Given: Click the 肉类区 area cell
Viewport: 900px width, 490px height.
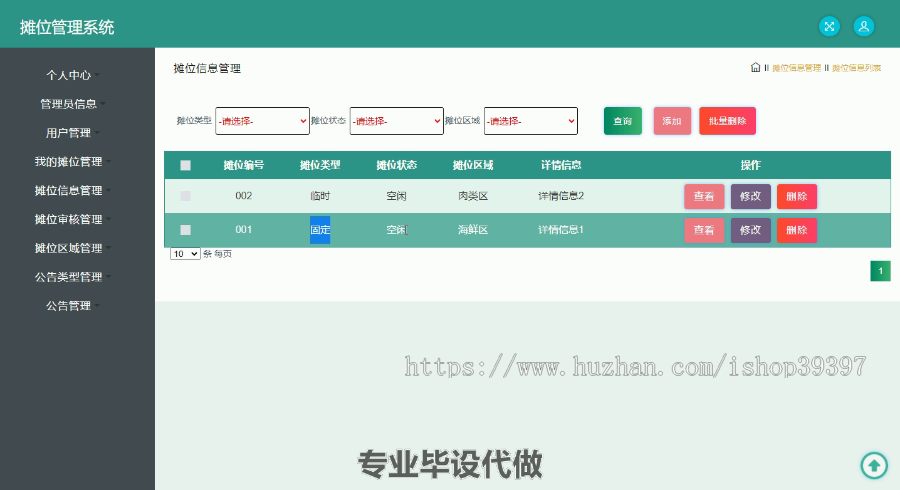Looking at the screenshot, I should click(473, 196).
